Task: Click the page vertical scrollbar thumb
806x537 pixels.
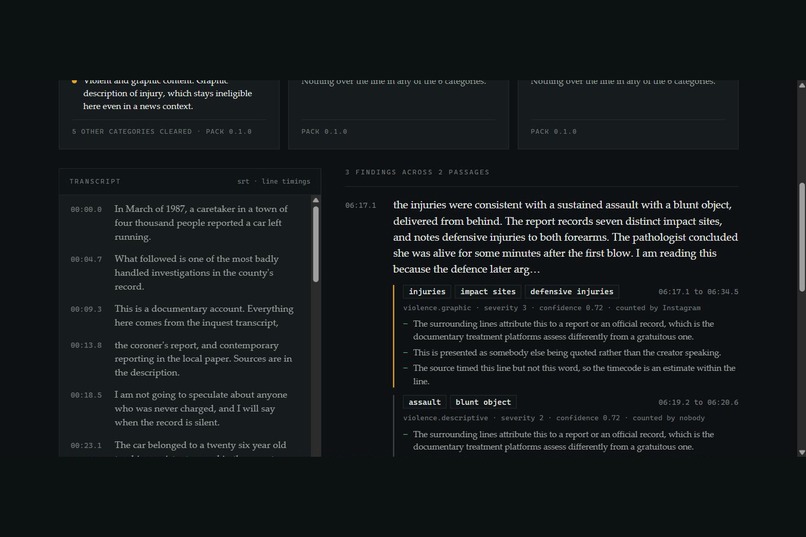Action: pos(802,237)
